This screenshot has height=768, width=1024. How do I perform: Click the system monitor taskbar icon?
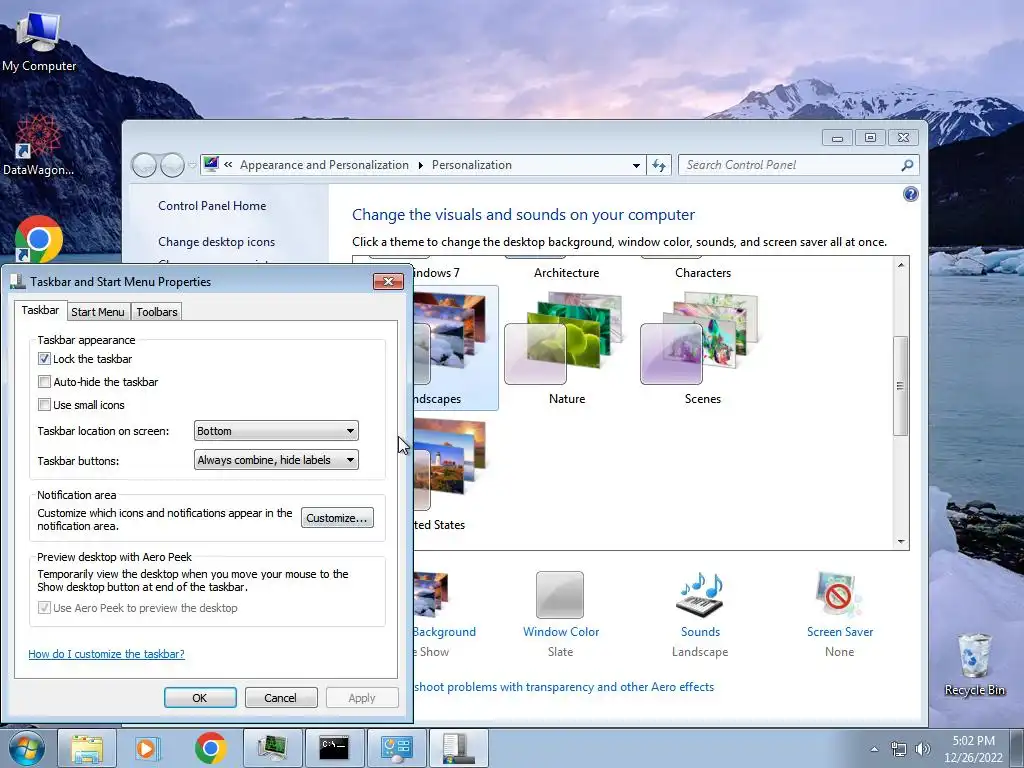[272, 748]
